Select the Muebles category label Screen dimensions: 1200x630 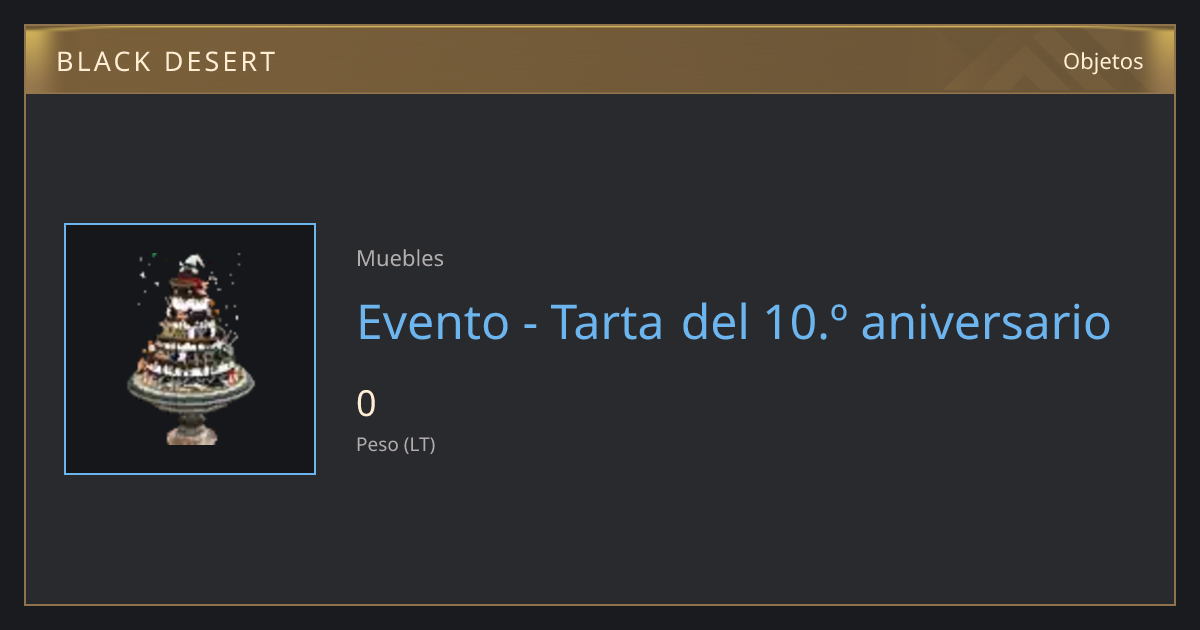coord(400,258)
